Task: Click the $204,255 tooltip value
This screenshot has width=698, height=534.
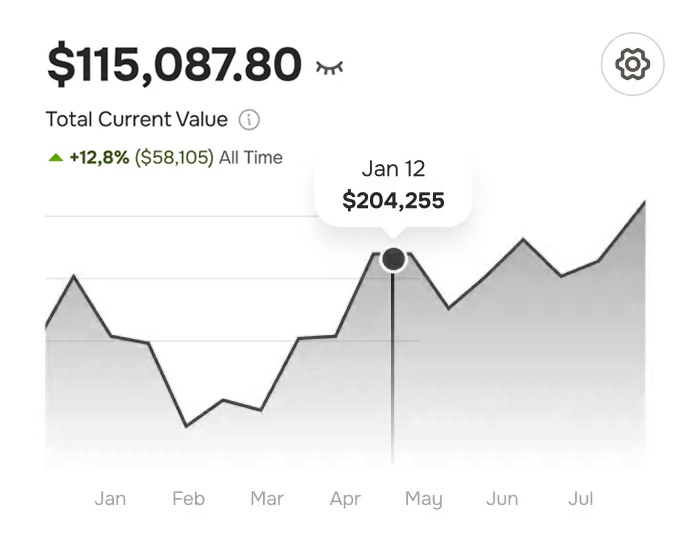Action: [393, 200]
